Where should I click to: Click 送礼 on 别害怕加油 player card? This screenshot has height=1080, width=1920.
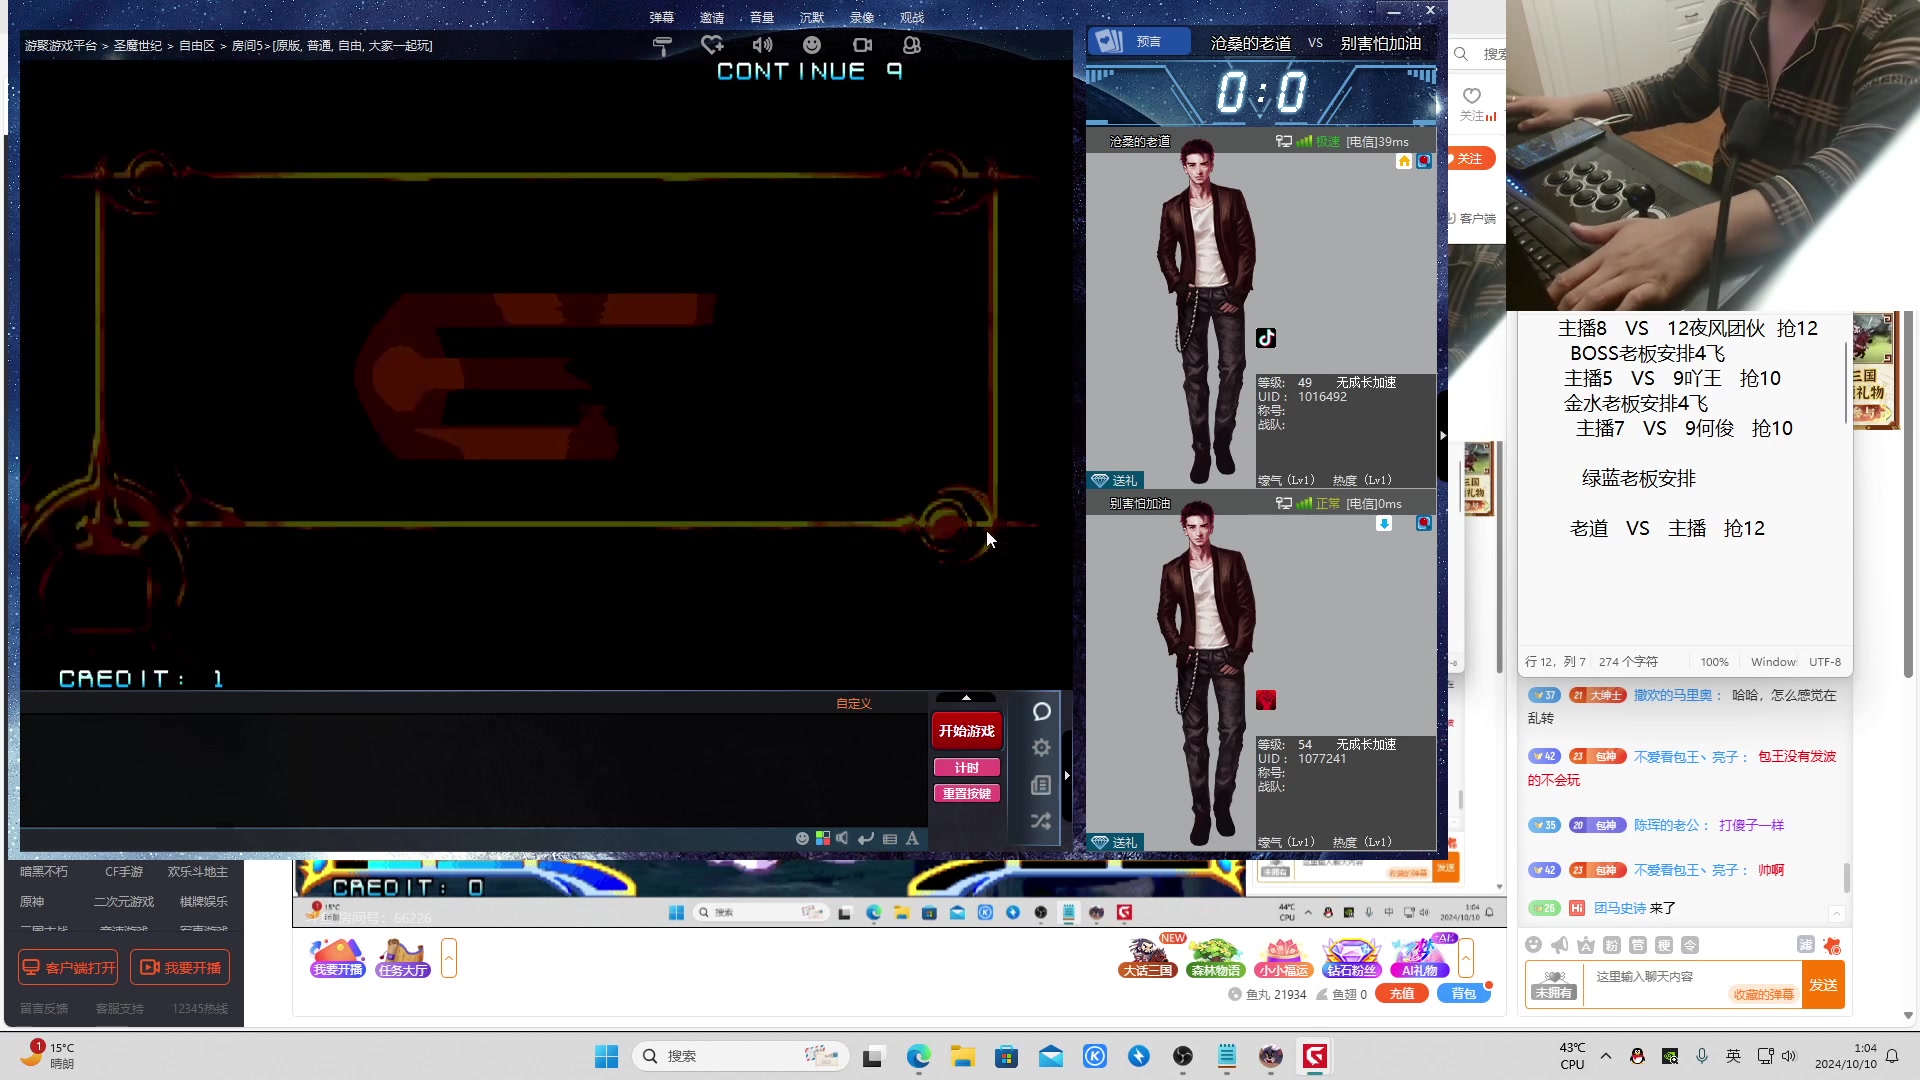tap(1115, 842)
